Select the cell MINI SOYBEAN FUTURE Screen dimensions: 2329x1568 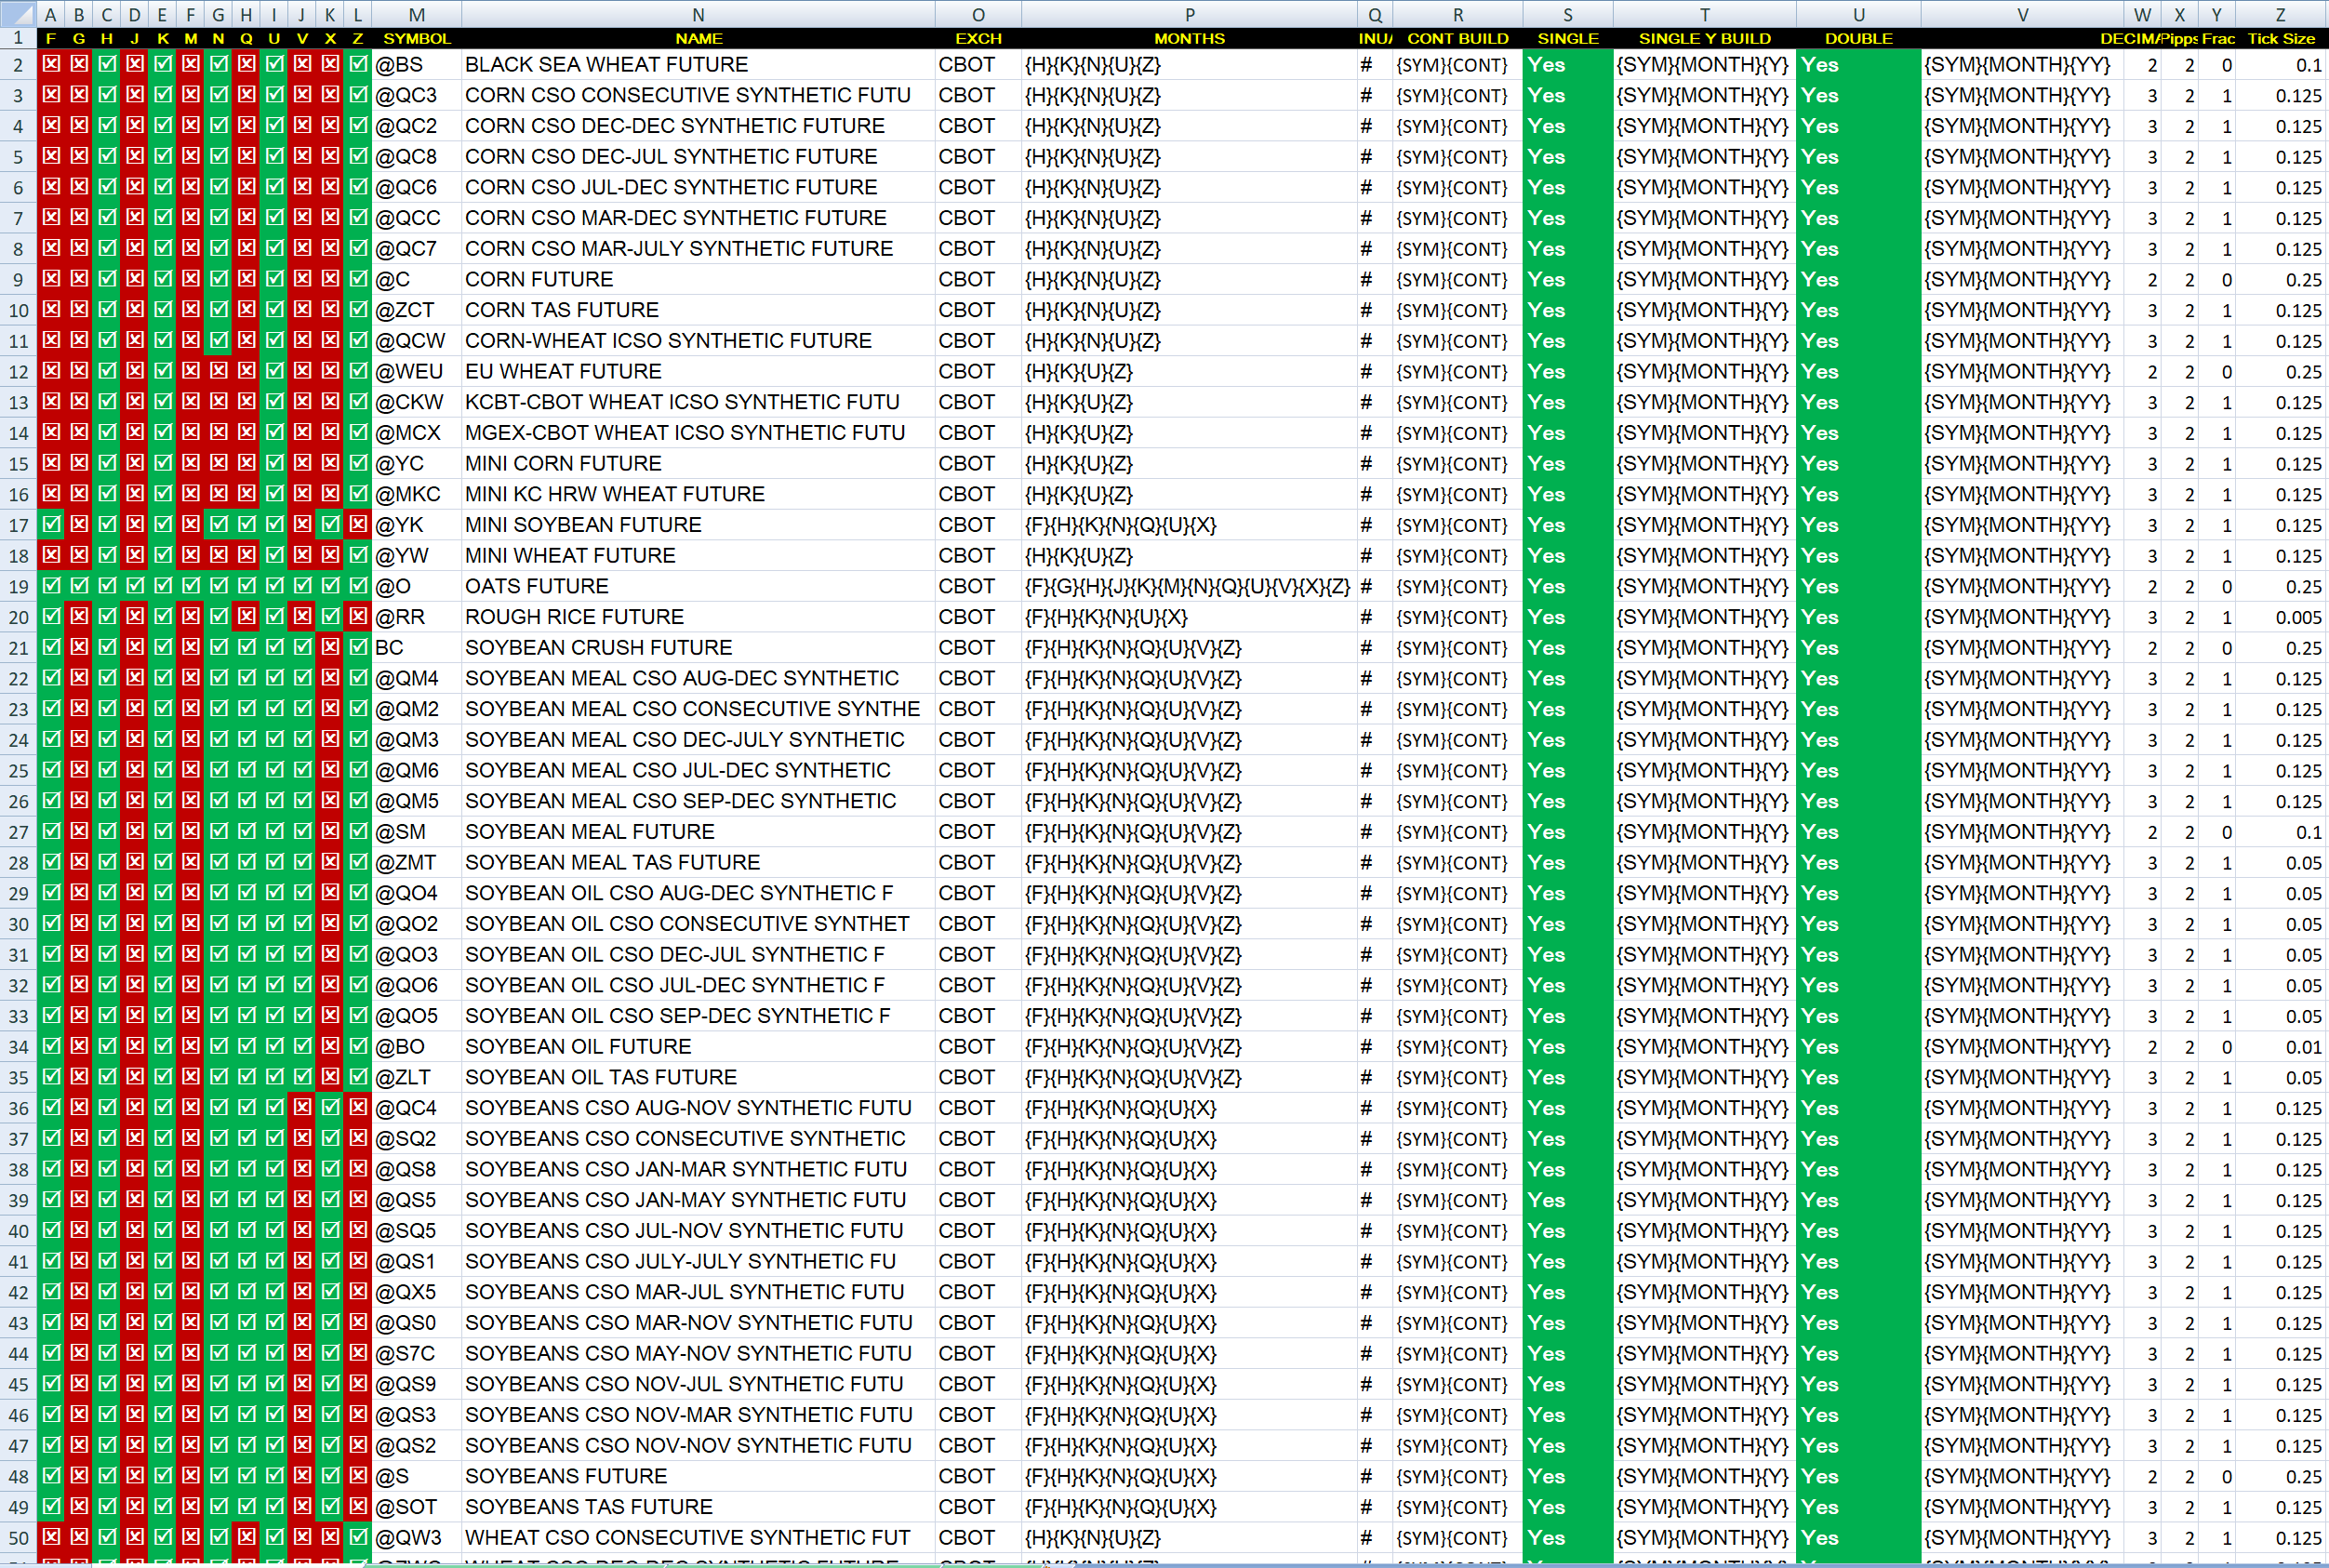698,525
